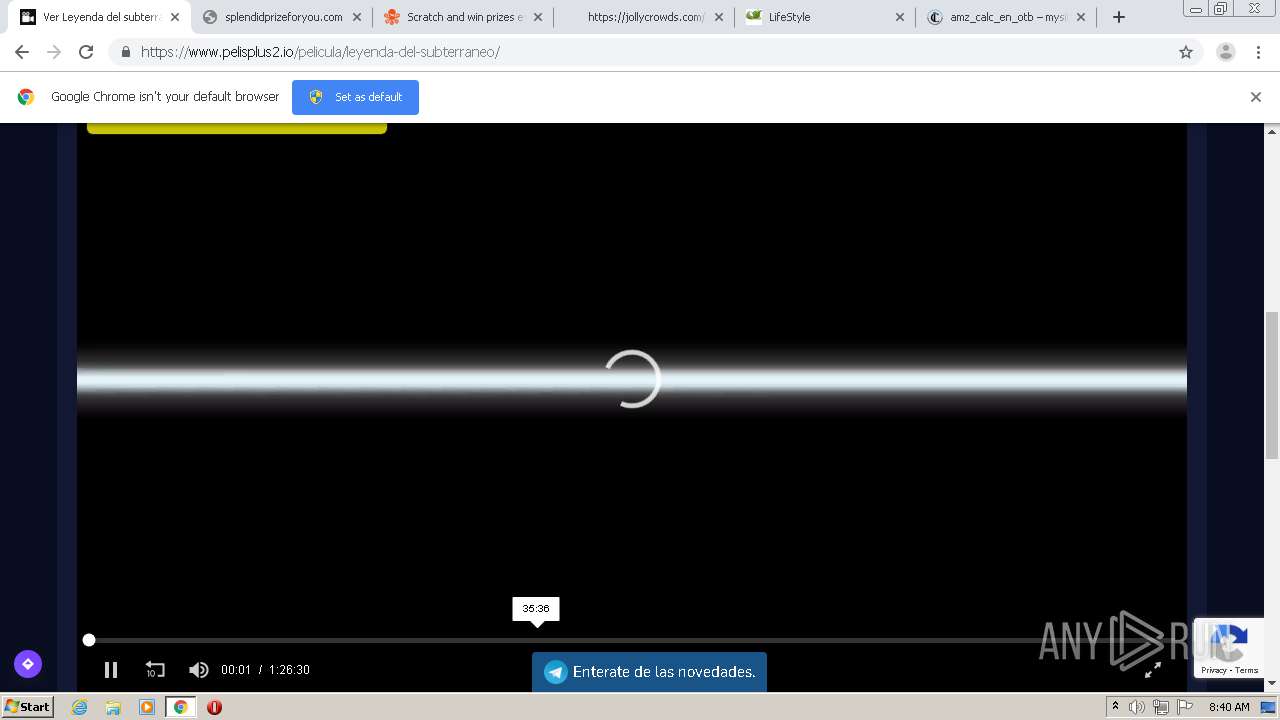Viewport: 1280px width, 720px height.
Task: Open network status tray icon
Action: point(1161,707)
